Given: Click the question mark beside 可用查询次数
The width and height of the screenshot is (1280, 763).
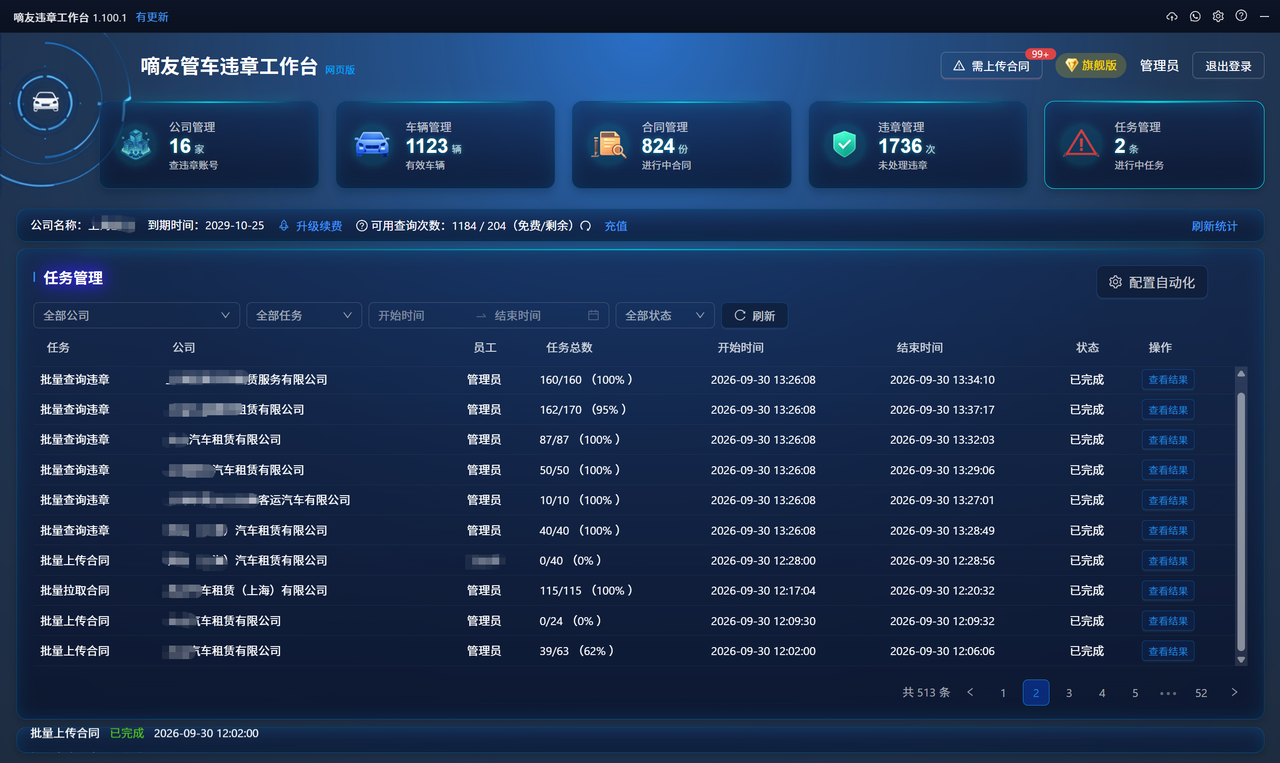Looking at the screenshot, I should tap(362, 226).
